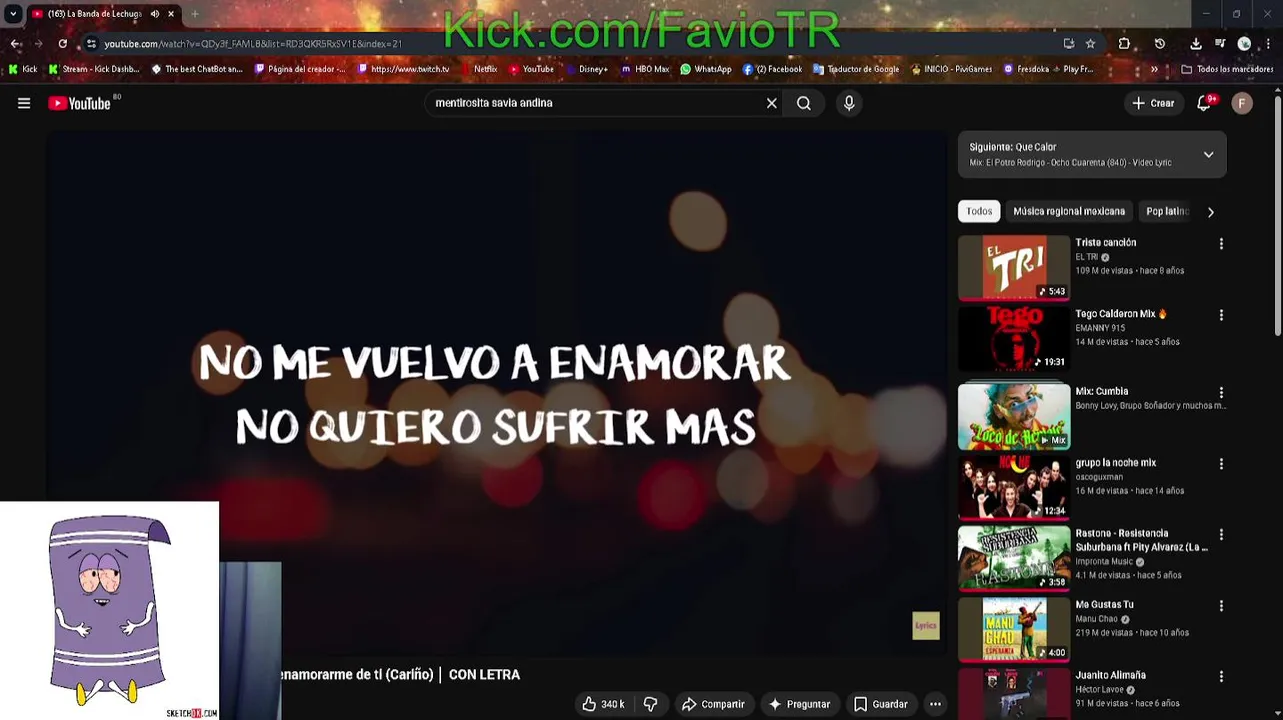This screenshot has width=1283, height=720.
Task: Open the YouTube notifications bell
Action: tap(1204, 103)
